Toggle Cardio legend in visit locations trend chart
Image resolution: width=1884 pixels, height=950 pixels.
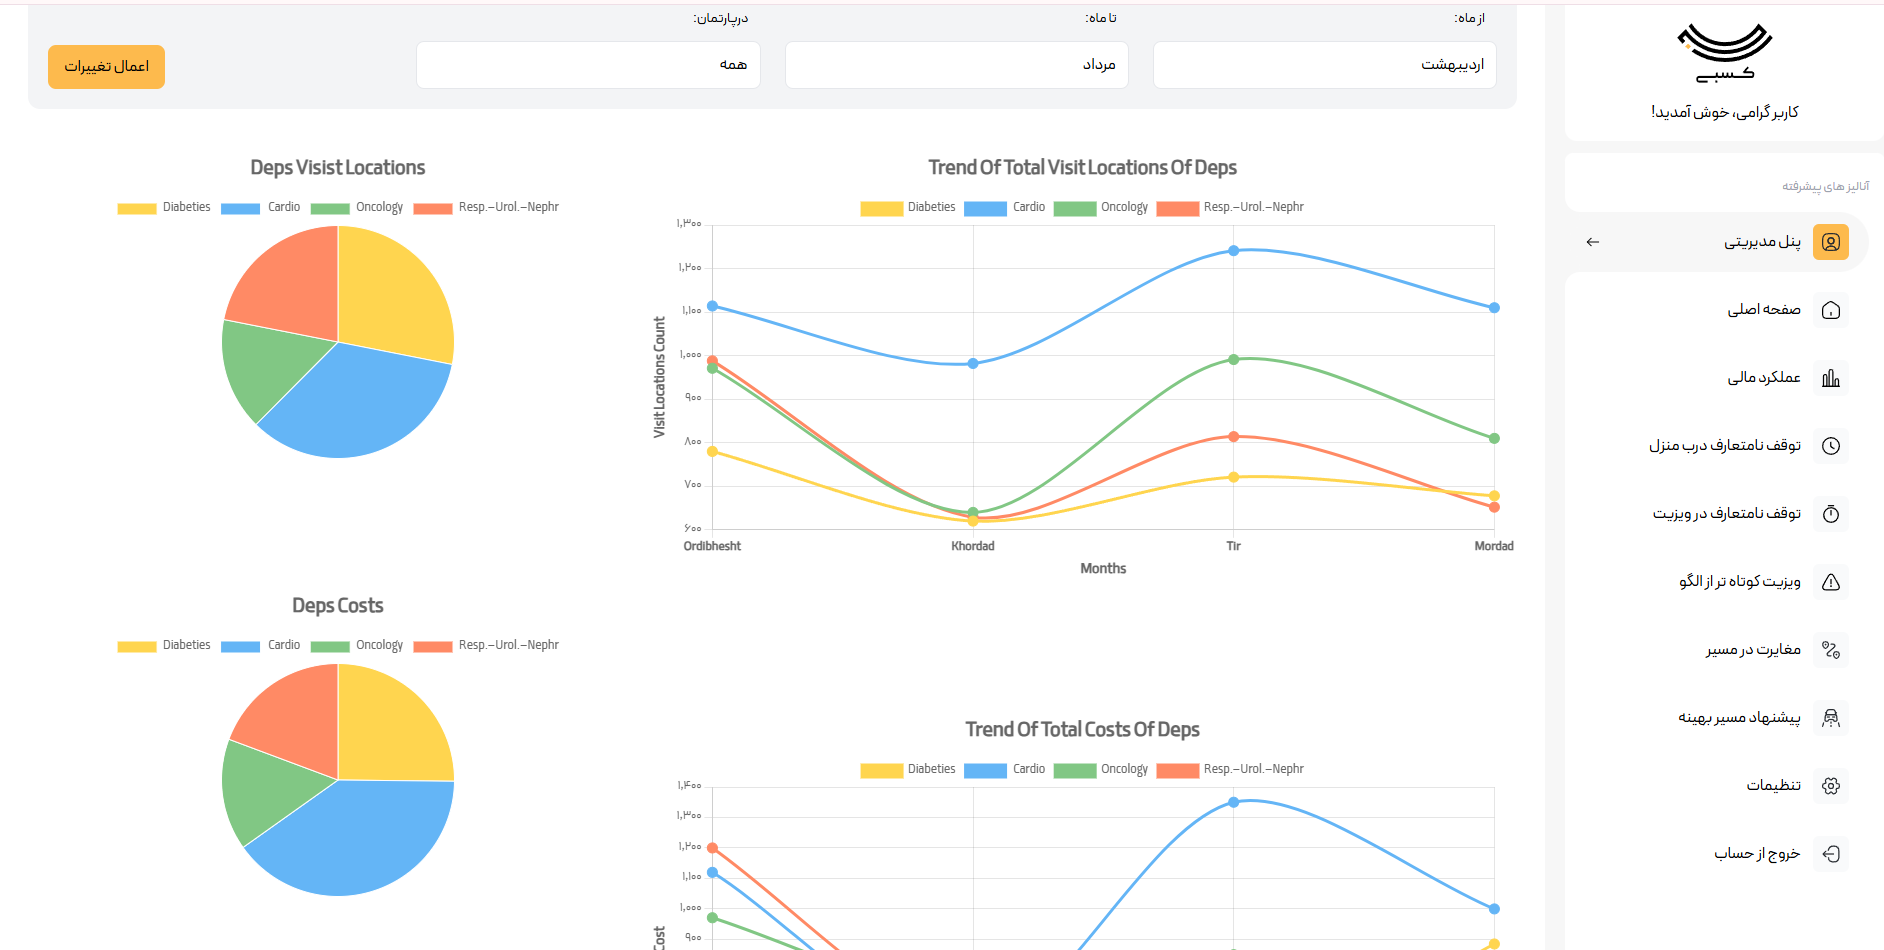[1005, 208]
